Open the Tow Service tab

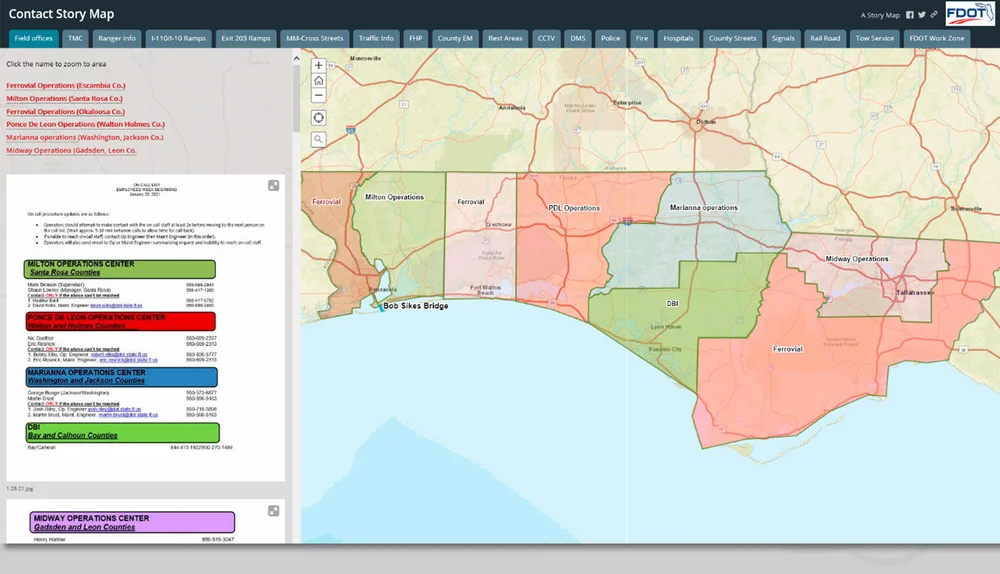click(874, 38)
